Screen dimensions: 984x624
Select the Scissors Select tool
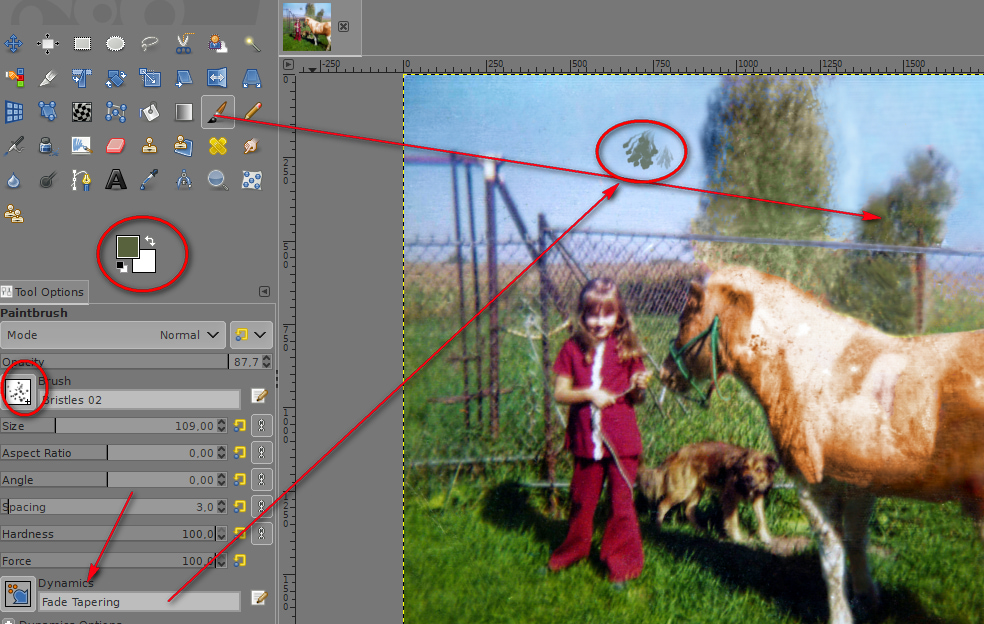coord(183,44)
